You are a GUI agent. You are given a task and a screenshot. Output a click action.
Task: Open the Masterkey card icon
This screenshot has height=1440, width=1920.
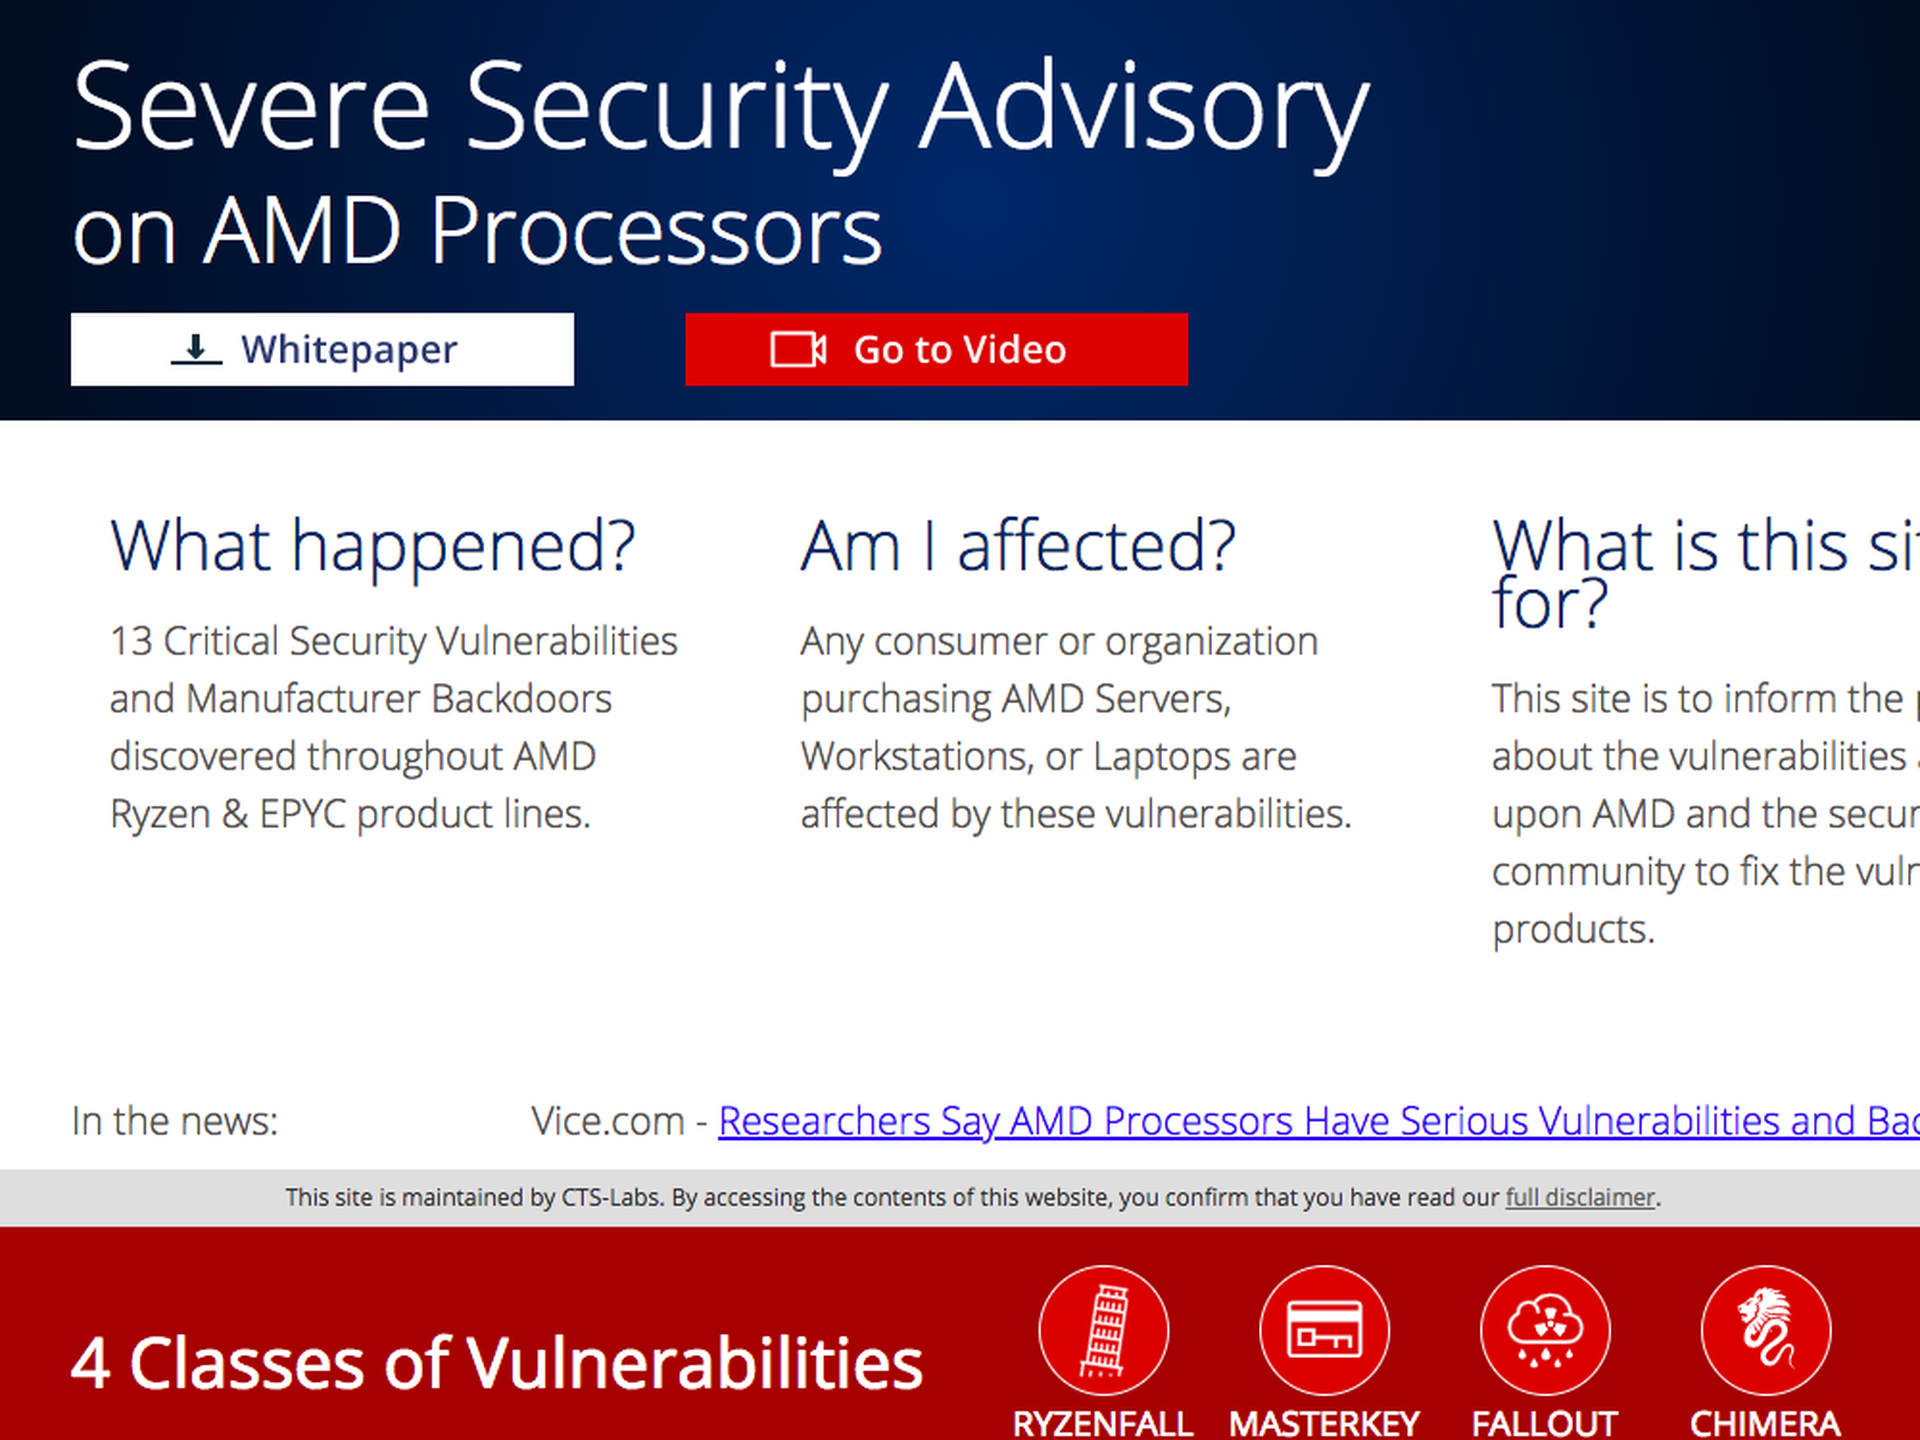click(1324, 1330)
